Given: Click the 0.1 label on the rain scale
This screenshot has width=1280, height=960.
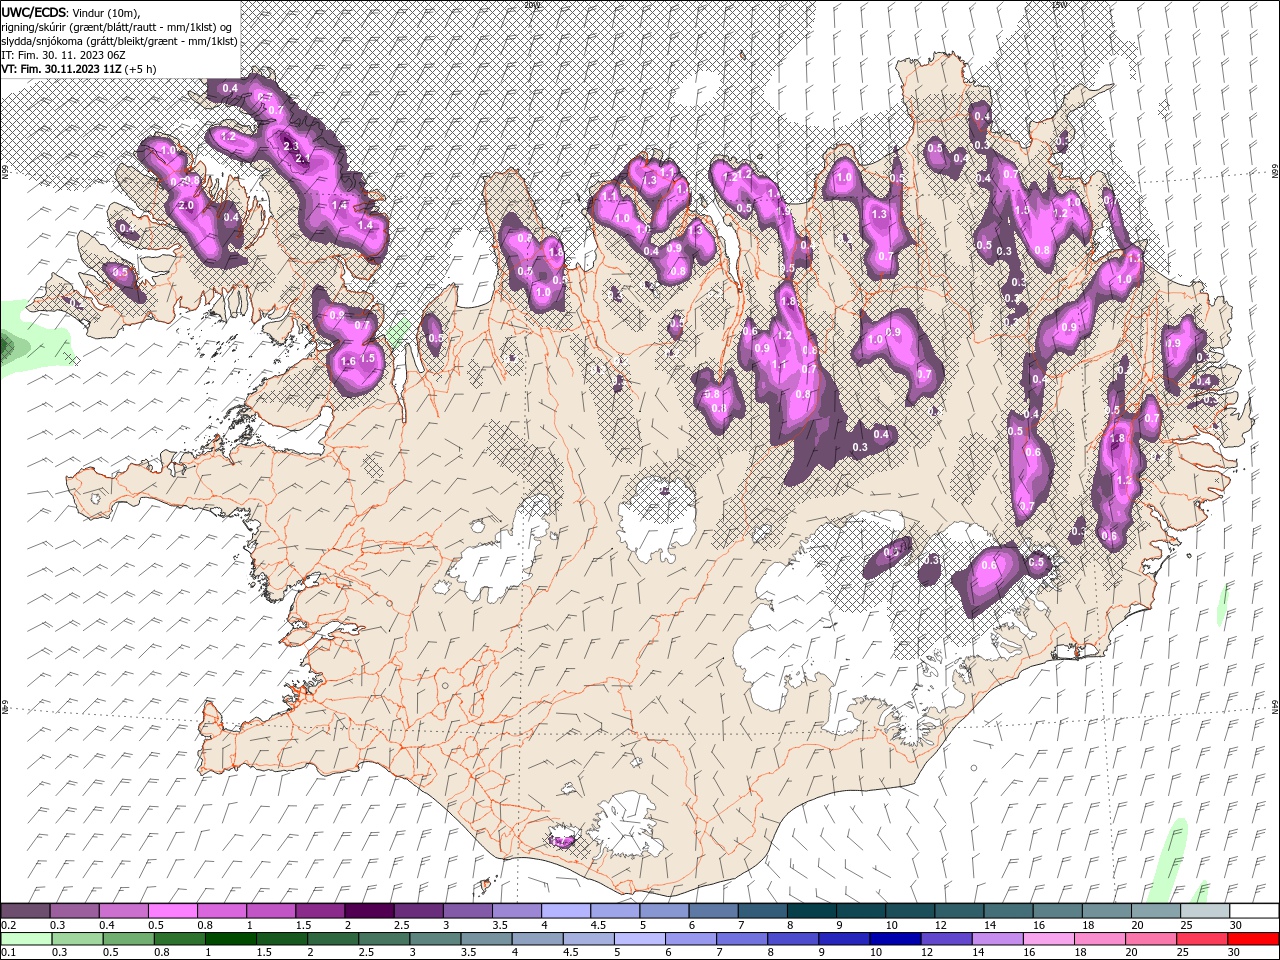Looking at the screenshot, I should [x=9, y=952].
